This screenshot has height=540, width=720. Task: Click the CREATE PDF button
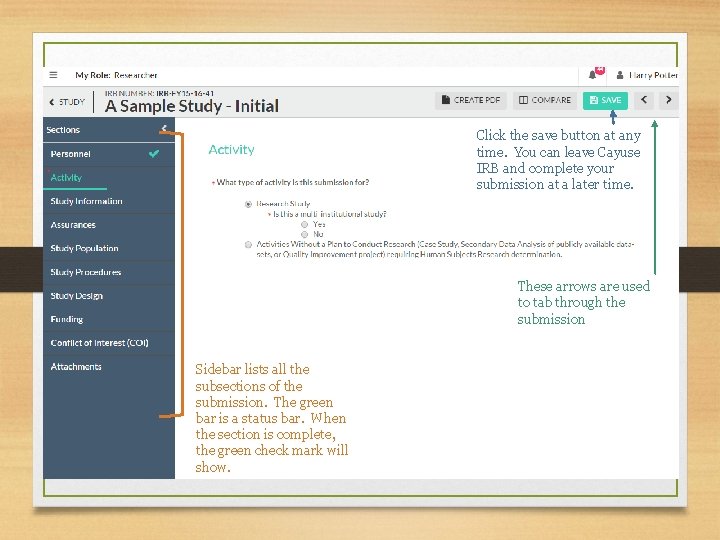pos(471,100)
